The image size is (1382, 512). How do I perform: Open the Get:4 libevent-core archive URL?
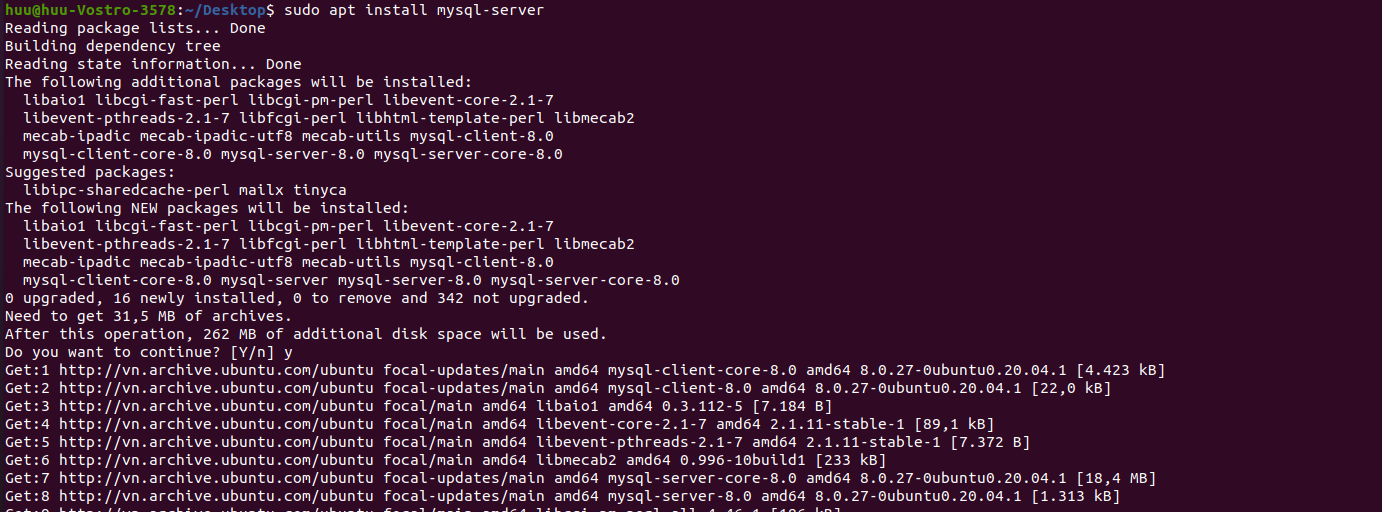(216, 424)
